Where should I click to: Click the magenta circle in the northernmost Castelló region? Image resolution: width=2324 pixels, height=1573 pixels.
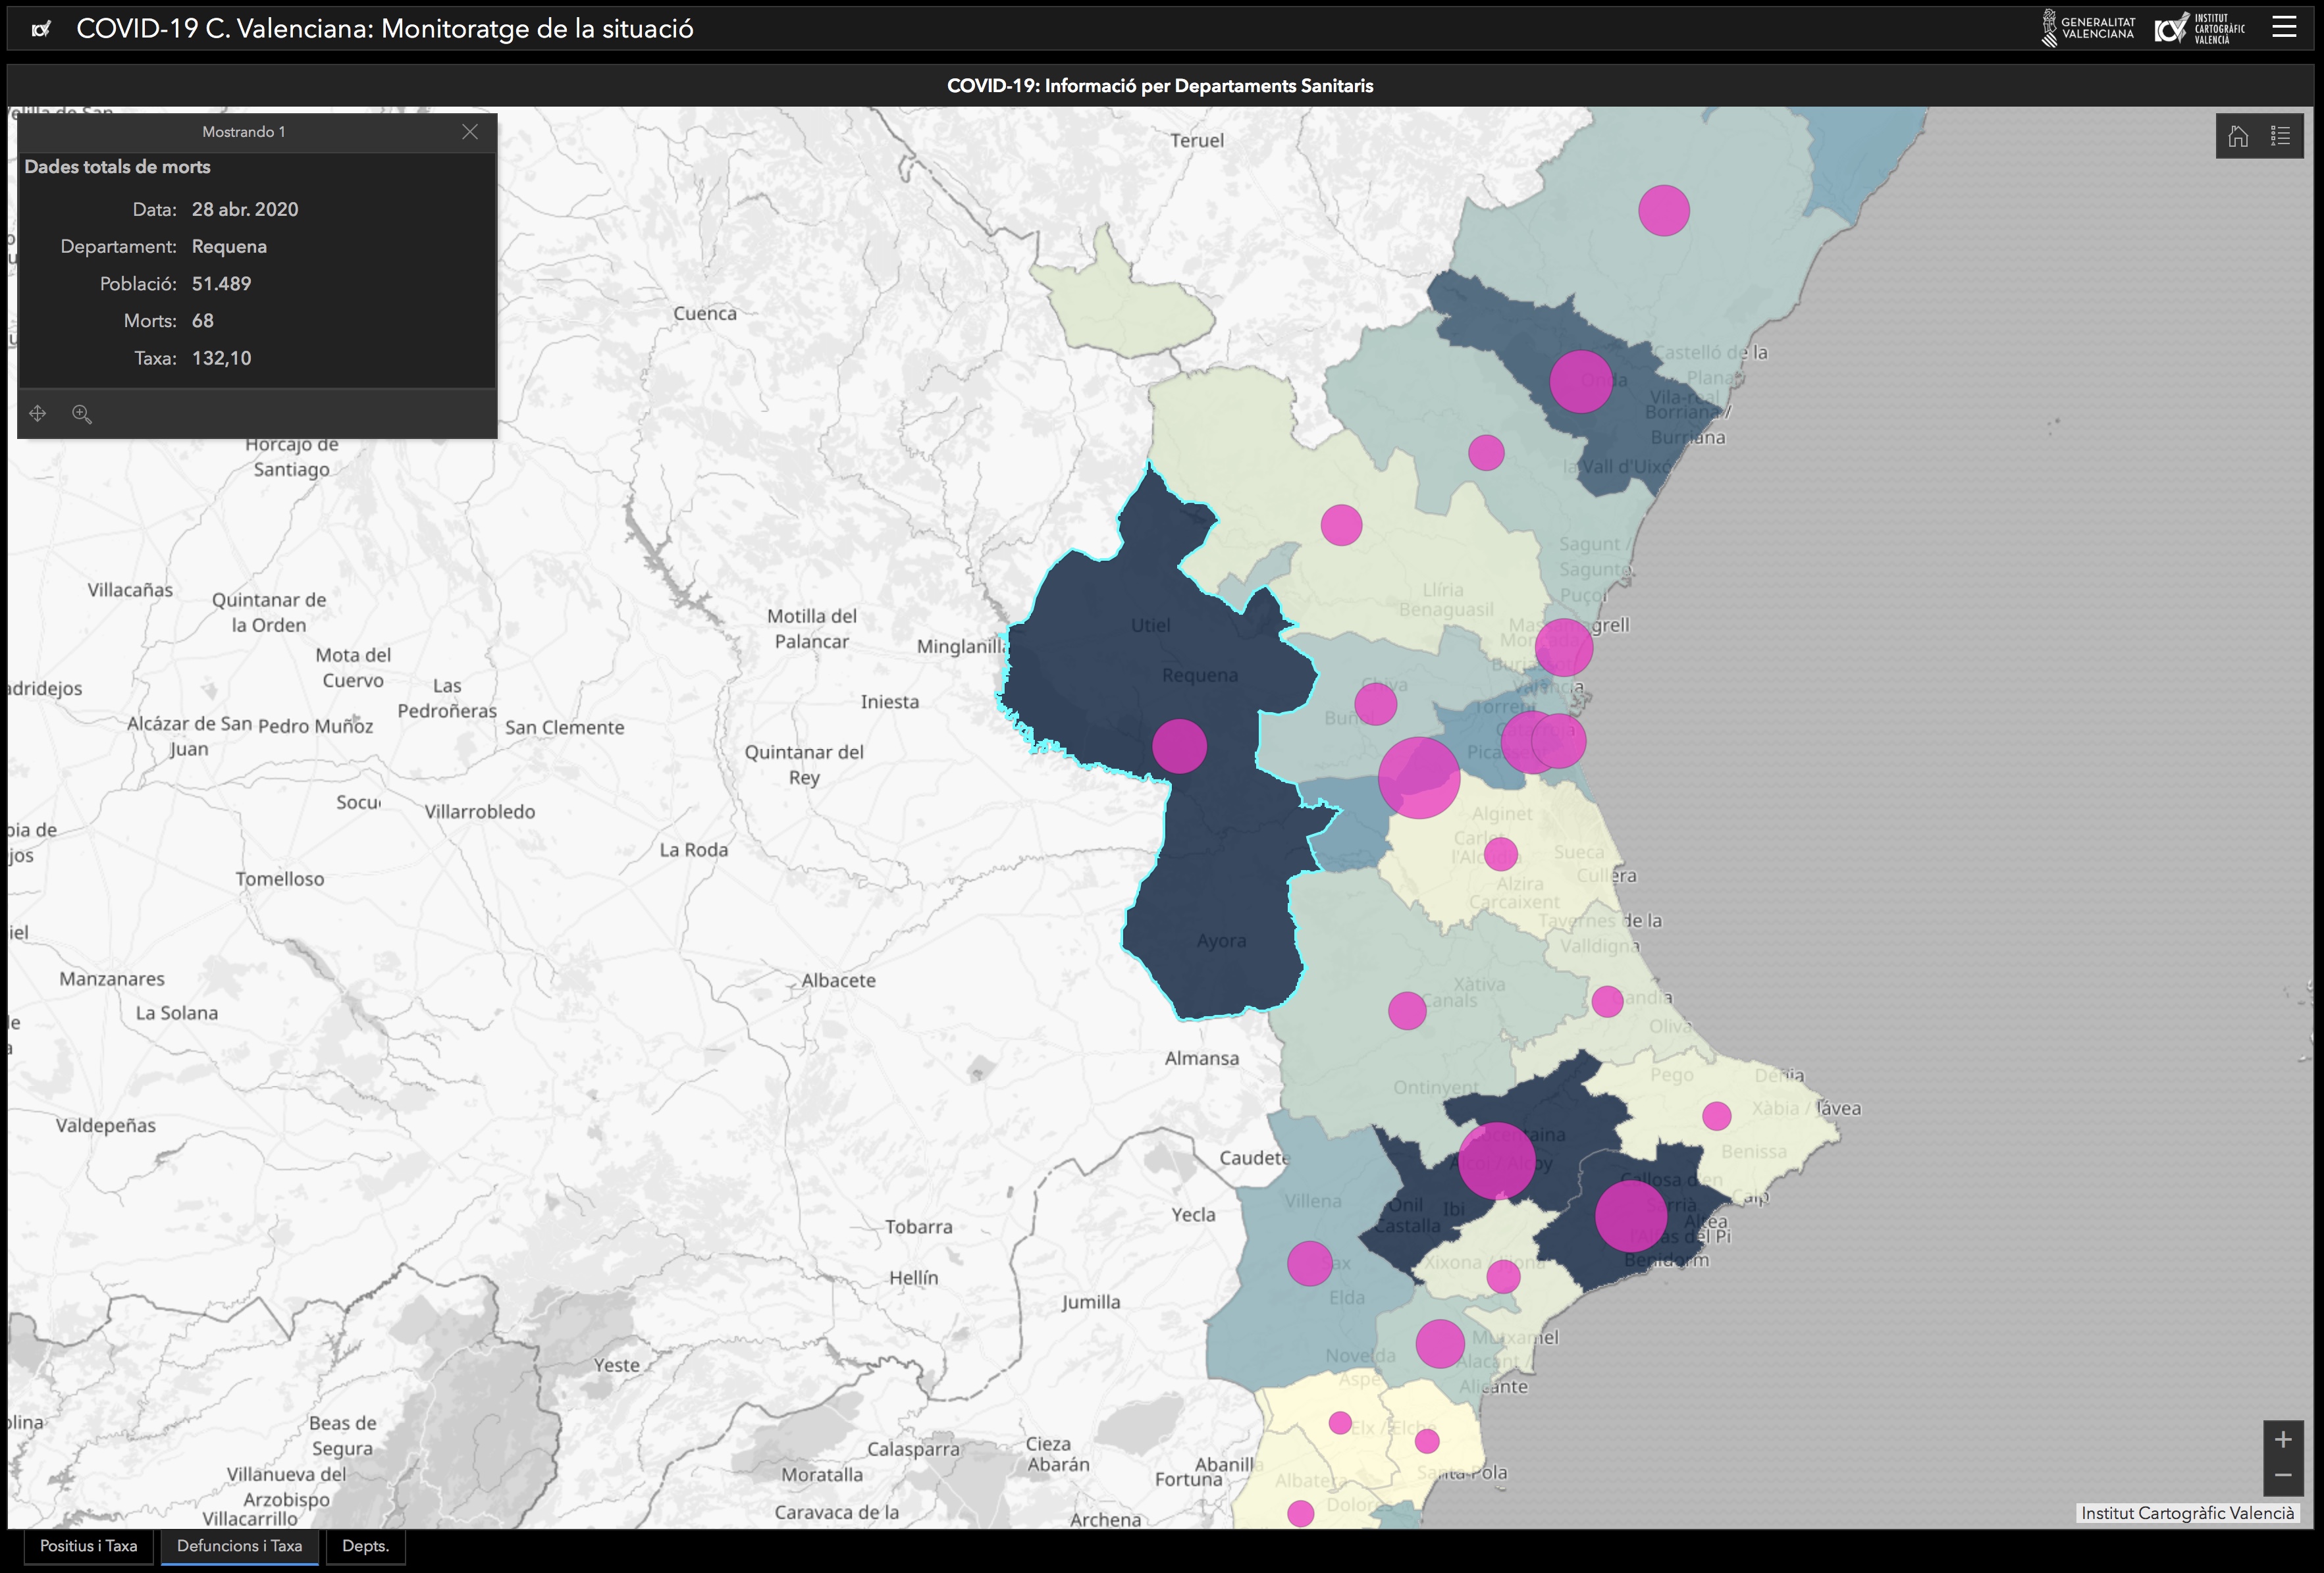(x=1664, y=211)
